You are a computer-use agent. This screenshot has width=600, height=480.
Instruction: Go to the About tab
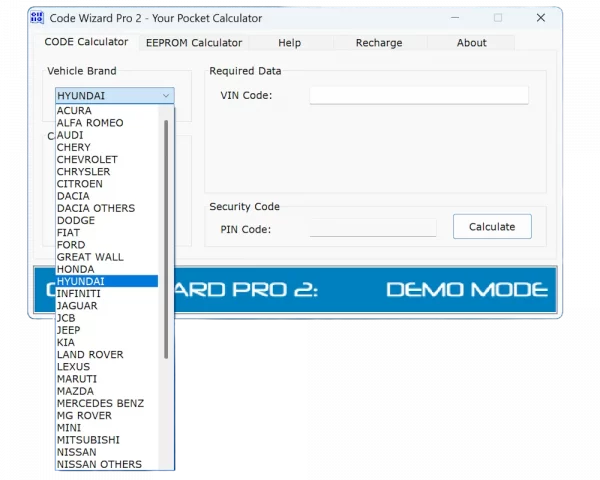tap(471, 43)
